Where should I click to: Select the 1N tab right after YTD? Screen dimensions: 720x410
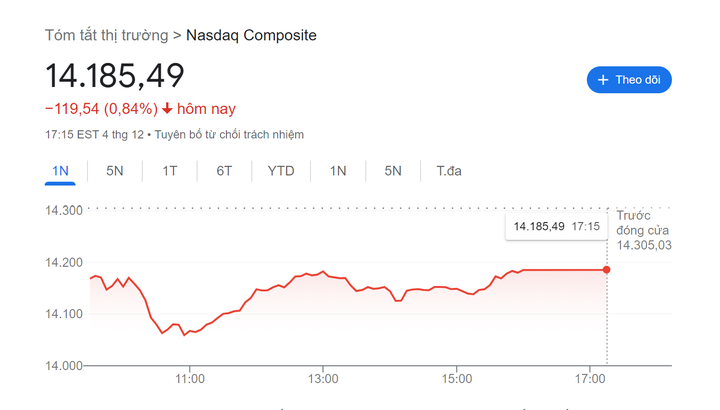point(338,171)
